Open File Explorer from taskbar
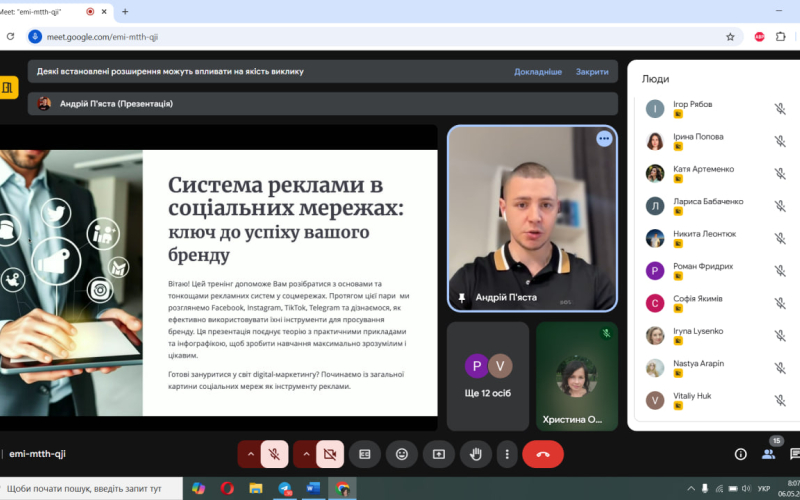 pos(256,489)
